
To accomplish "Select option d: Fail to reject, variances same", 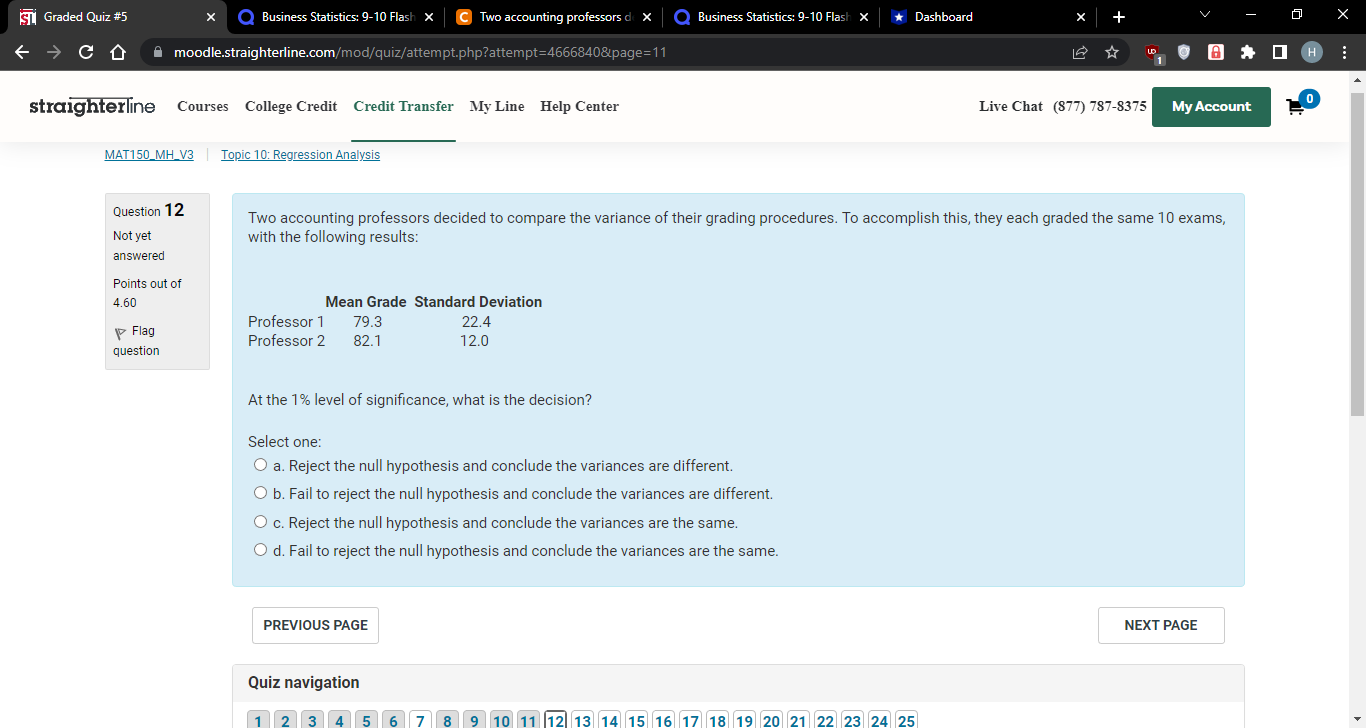I will click(x=261, y=550).
